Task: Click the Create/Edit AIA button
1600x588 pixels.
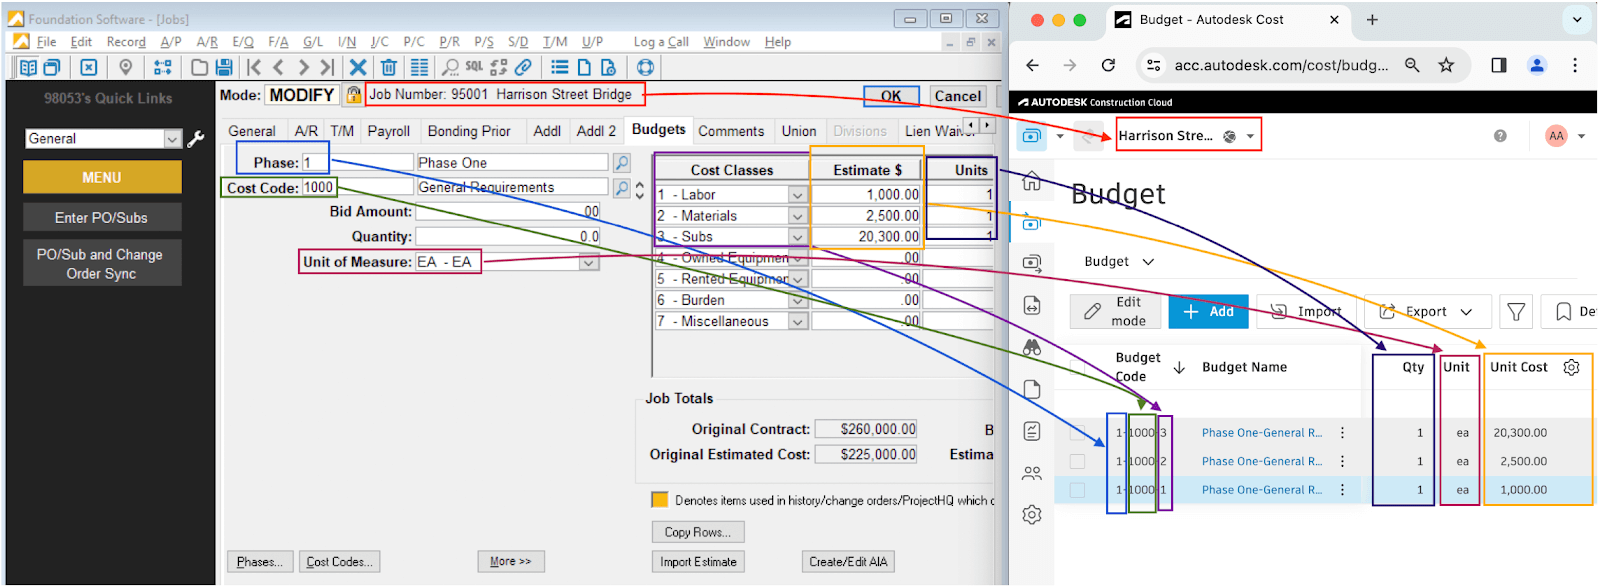Action: 848,562
